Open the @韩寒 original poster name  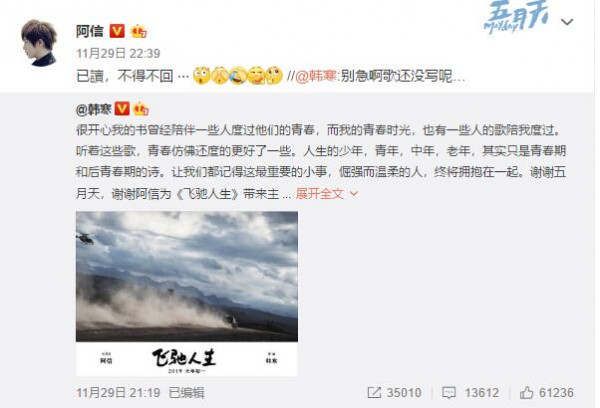coord(94,109)
